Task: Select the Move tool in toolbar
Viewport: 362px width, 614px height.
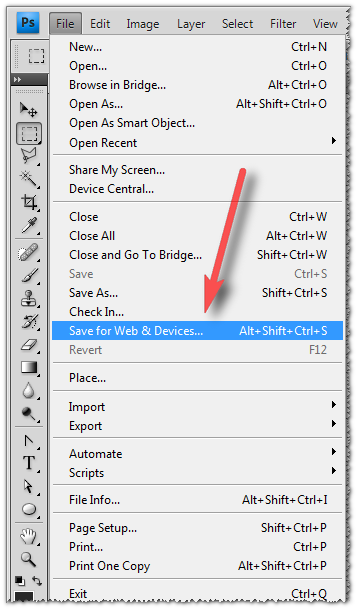Action: pos(29,110)
